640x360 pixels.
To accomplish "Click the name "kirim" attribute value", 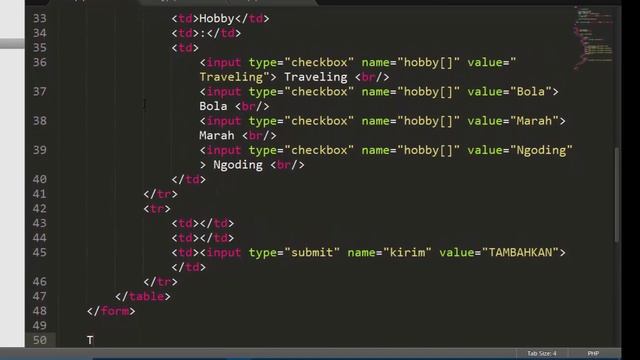I will (407, 253).
